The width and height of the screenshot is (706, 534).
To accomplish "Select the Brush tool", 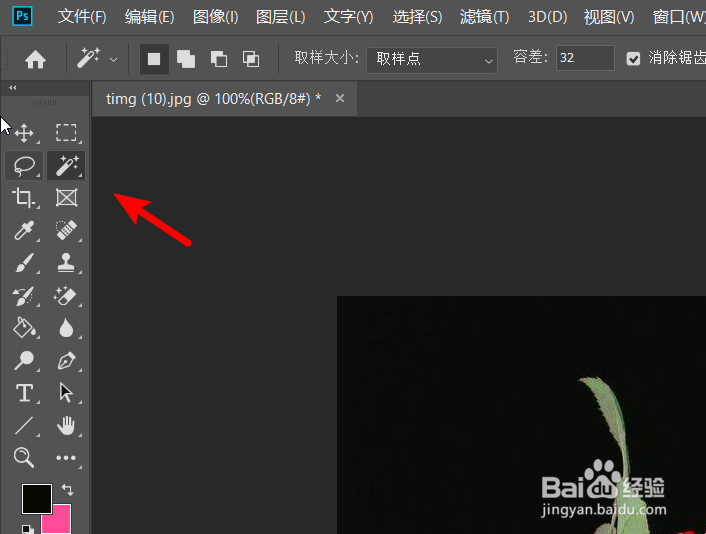I will (24, 263).
